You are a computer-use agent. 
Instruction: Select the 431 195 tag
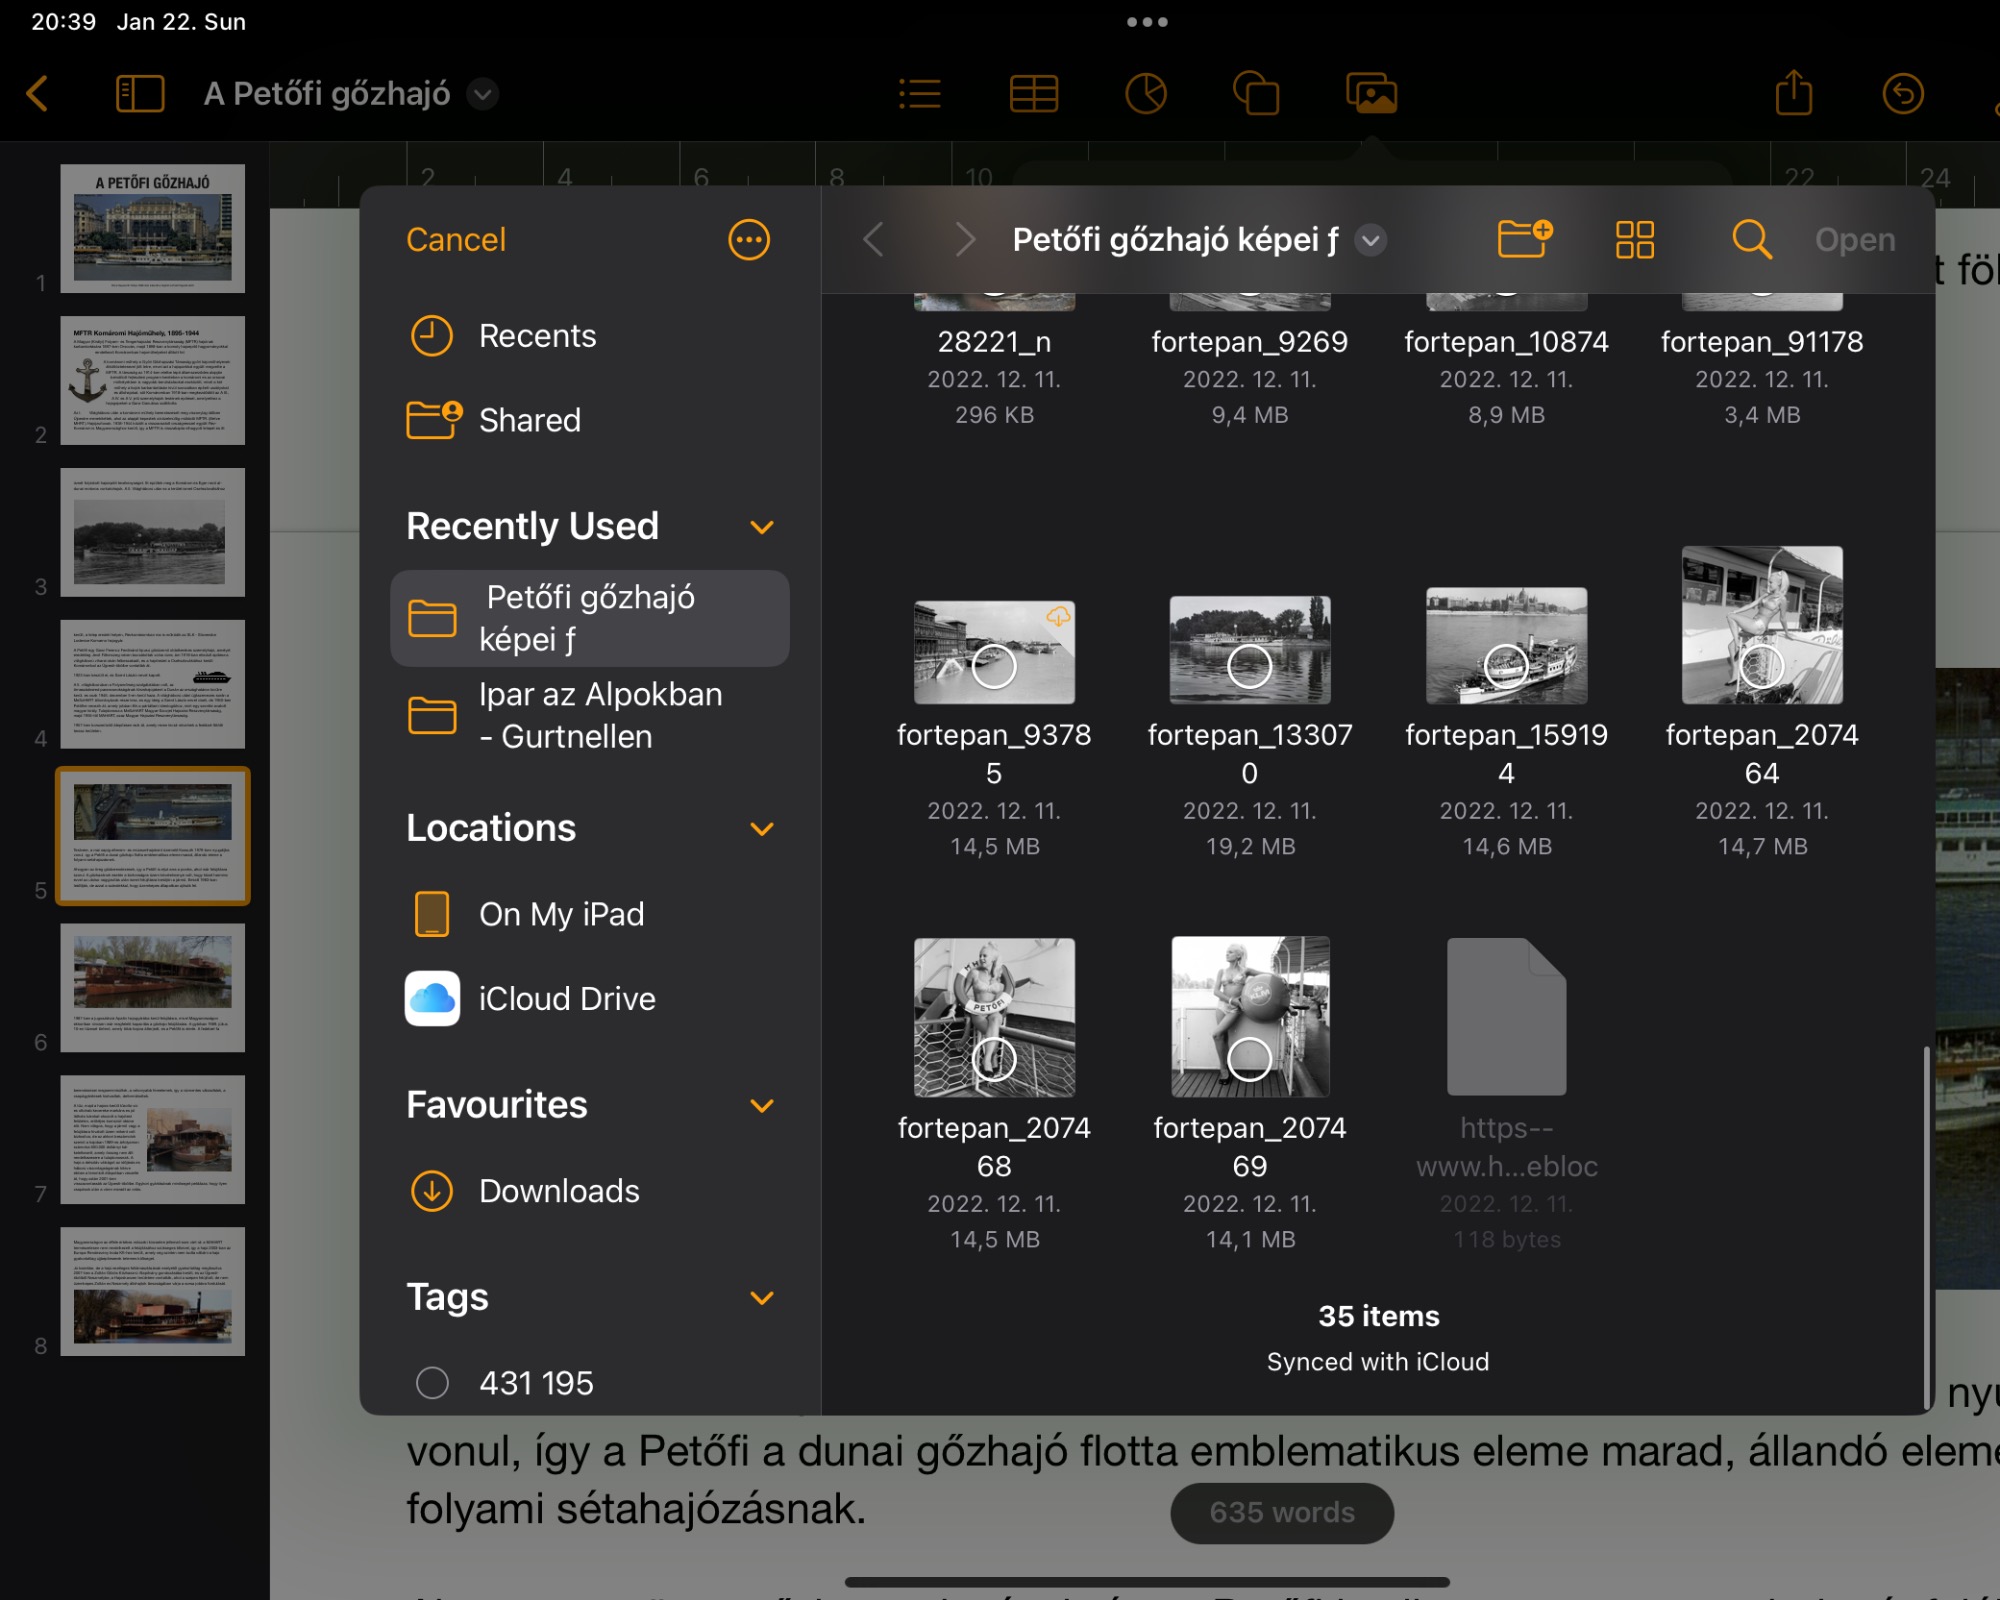point(590,1383)
